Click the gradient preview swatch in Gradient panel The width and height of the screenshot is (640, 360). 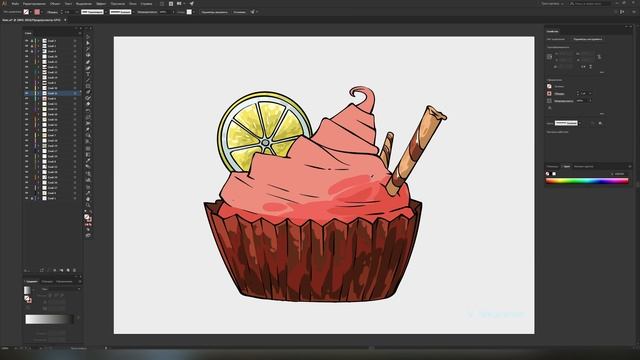27,290
